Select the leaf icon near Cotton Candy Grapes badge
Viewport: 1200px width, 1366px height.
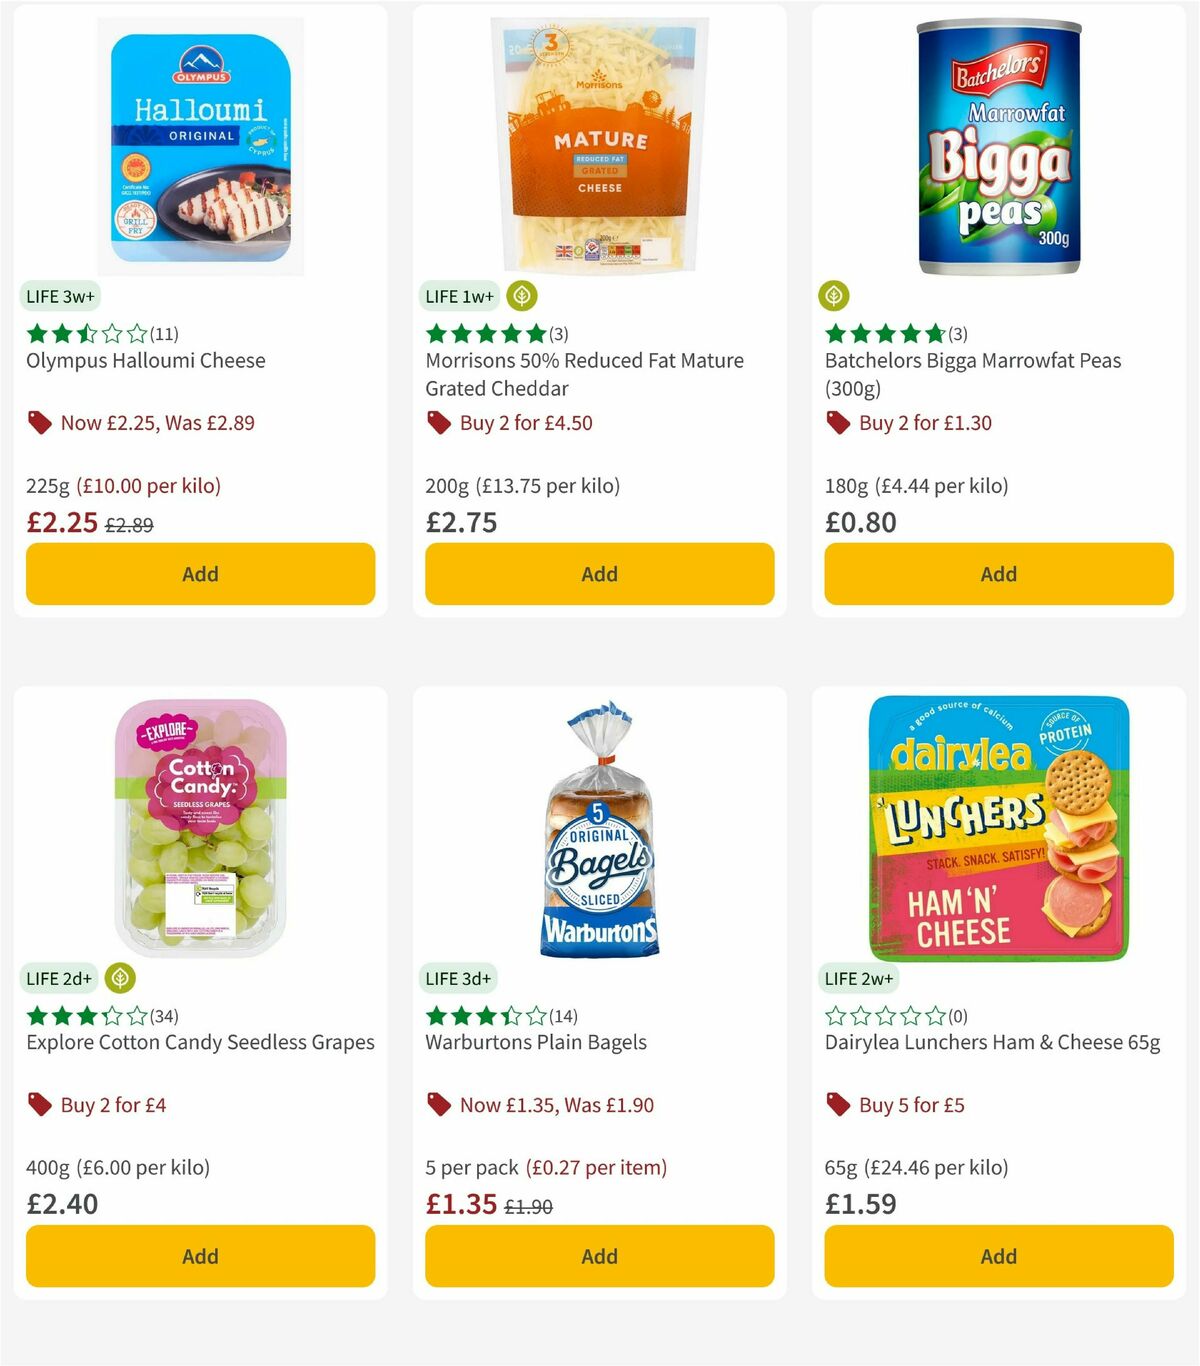click(120, 978)
